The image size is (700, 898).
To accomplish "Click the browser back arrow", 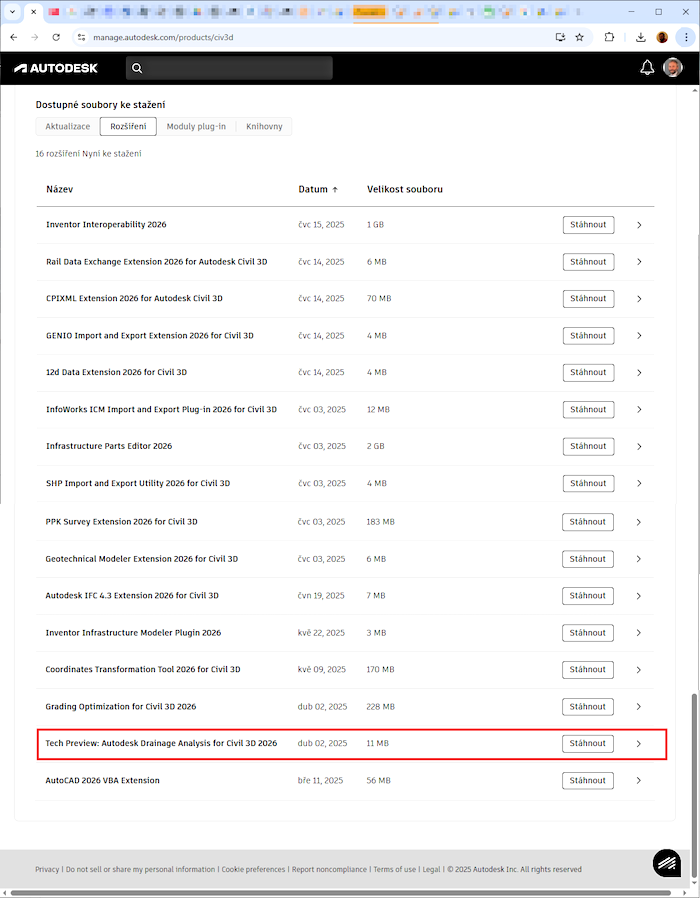I will pyautogui.click(x=14, y=37).
